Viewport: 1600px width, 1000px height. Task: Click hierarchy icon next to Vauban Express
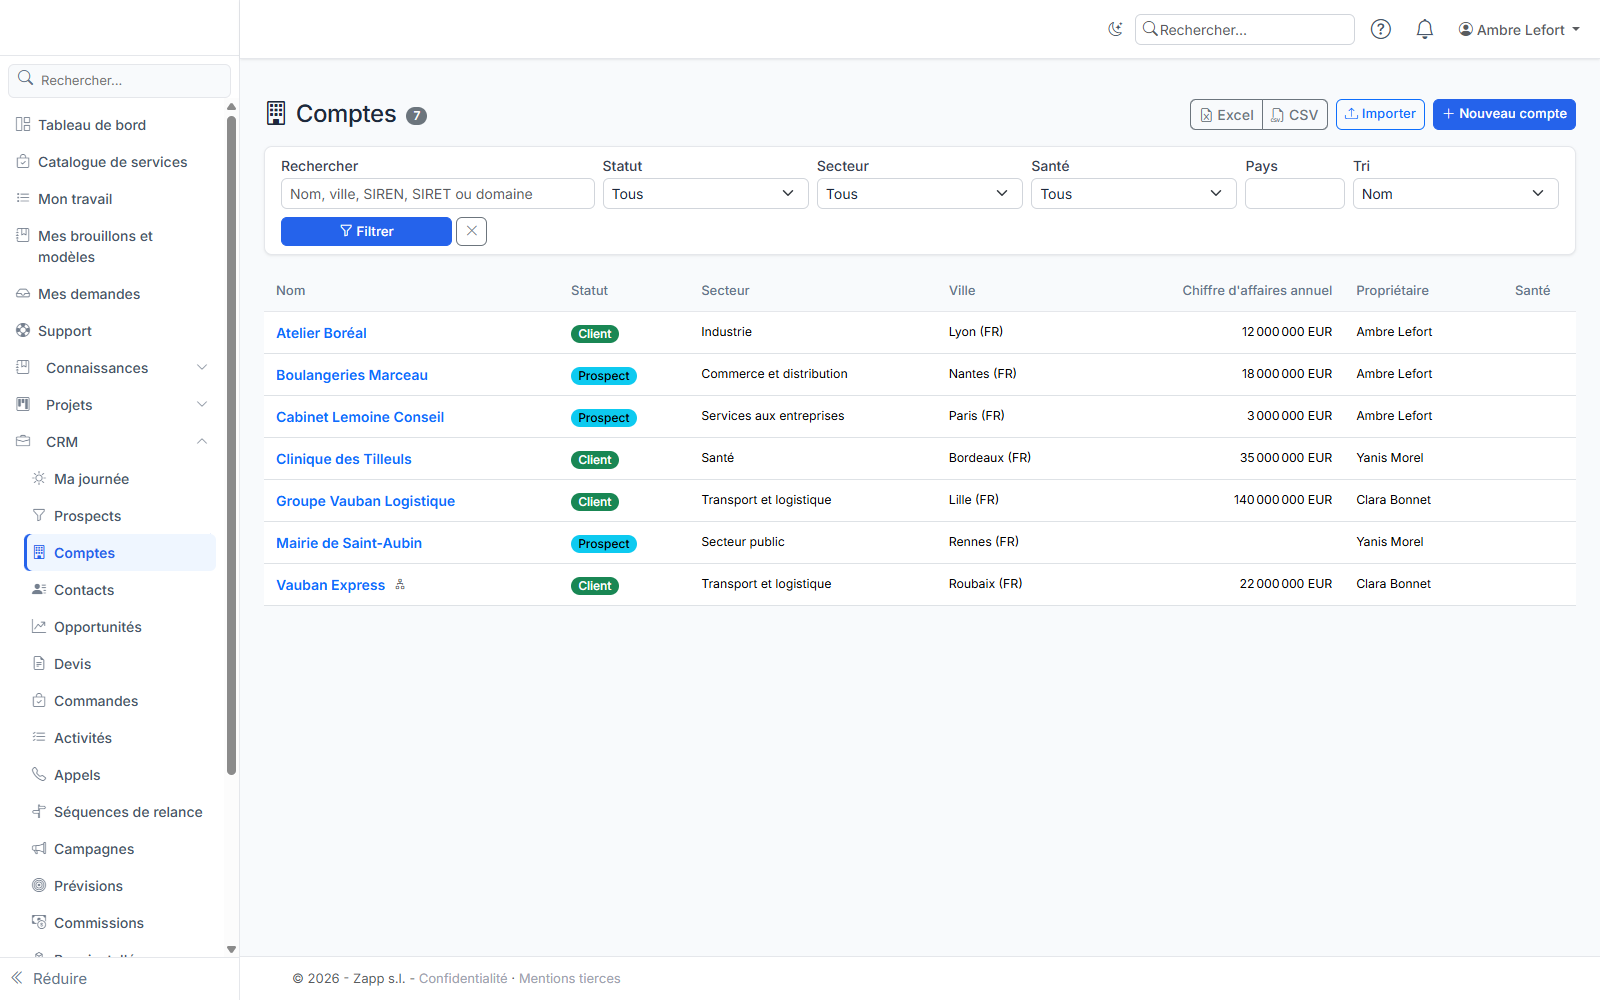coord(400,585)
